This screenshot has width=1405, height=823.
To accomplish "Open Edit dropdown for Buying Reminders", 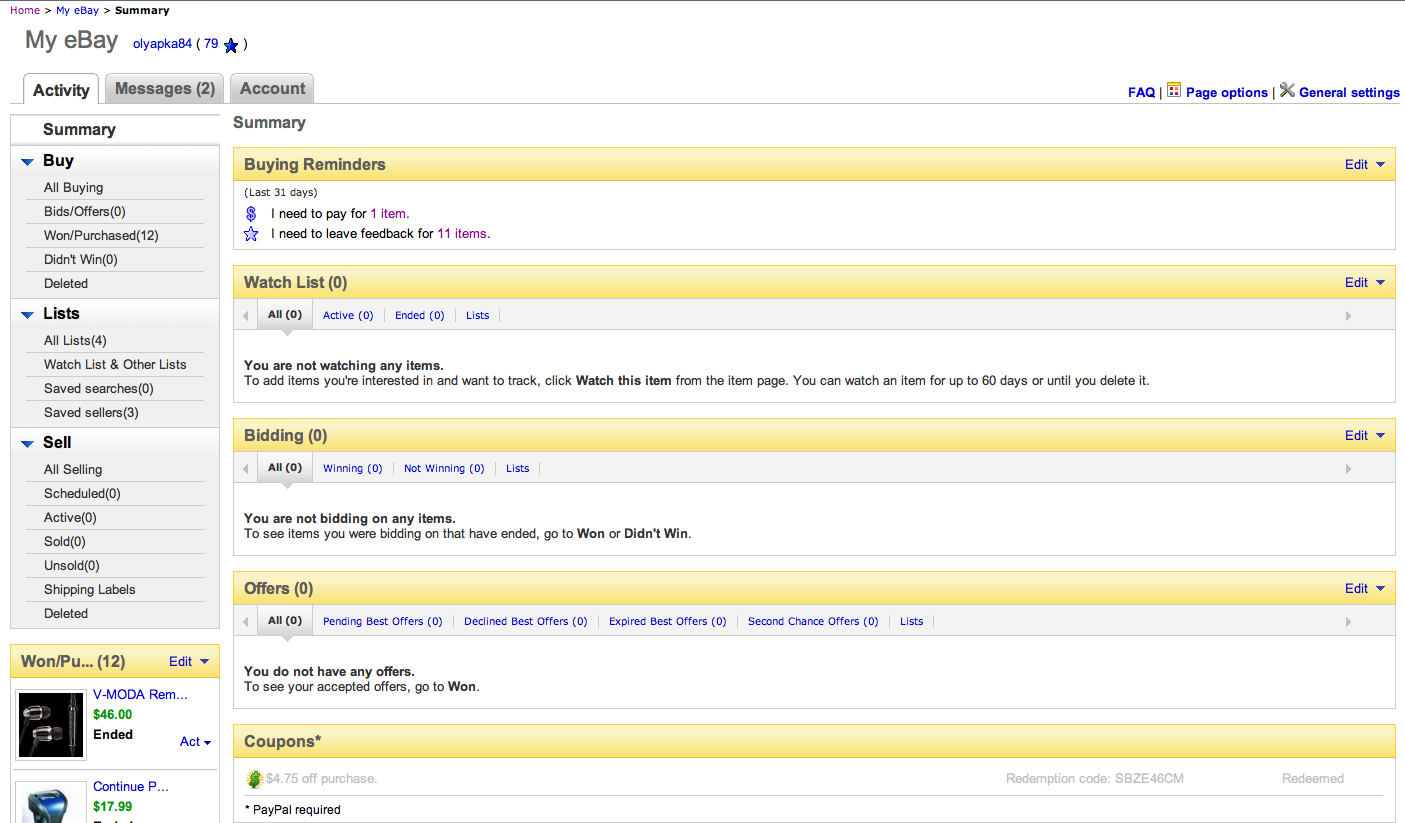I will (1365, 165).
